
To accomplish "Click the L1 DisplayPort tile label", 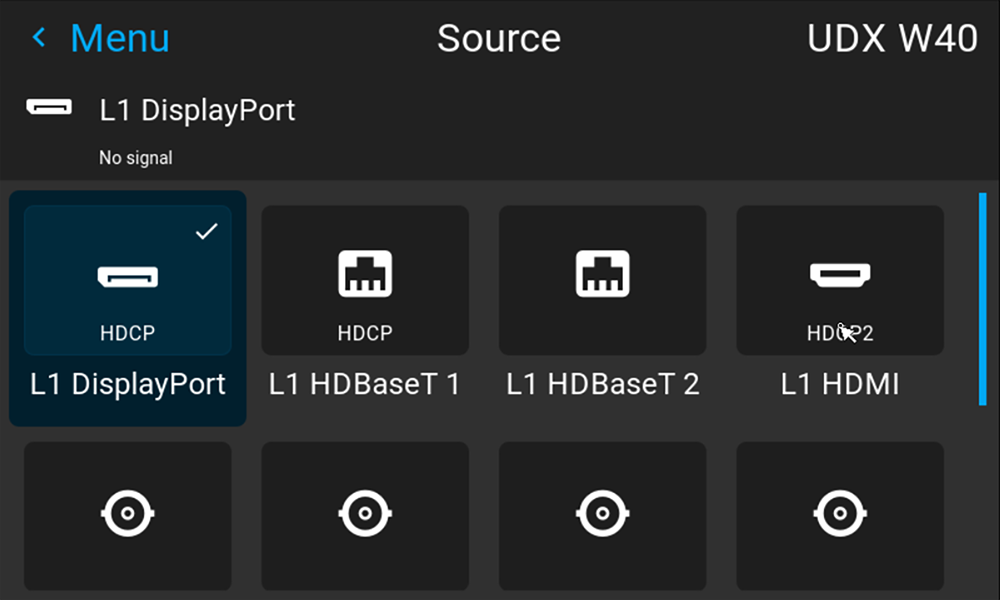I will tap(128, 384).
